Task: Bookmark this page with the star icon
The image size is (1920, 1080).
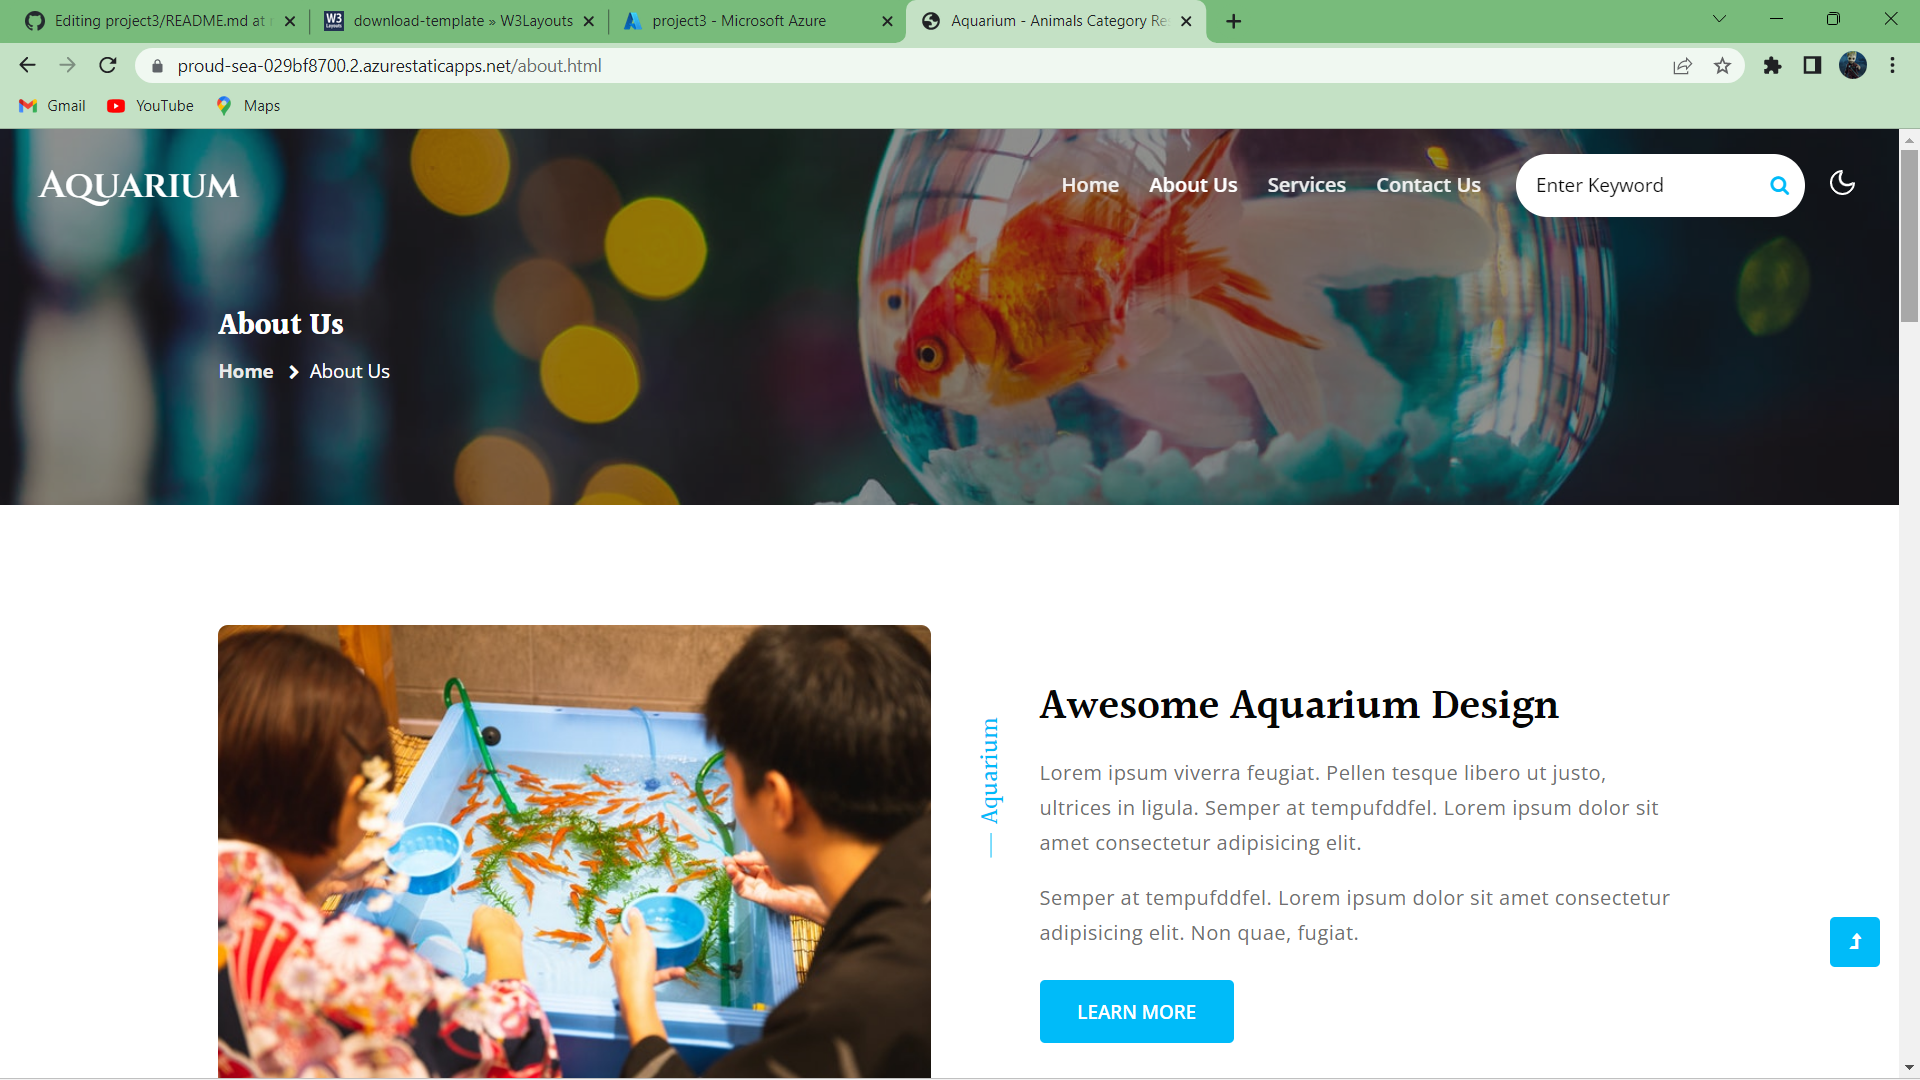Action: tap(1722, 66)
